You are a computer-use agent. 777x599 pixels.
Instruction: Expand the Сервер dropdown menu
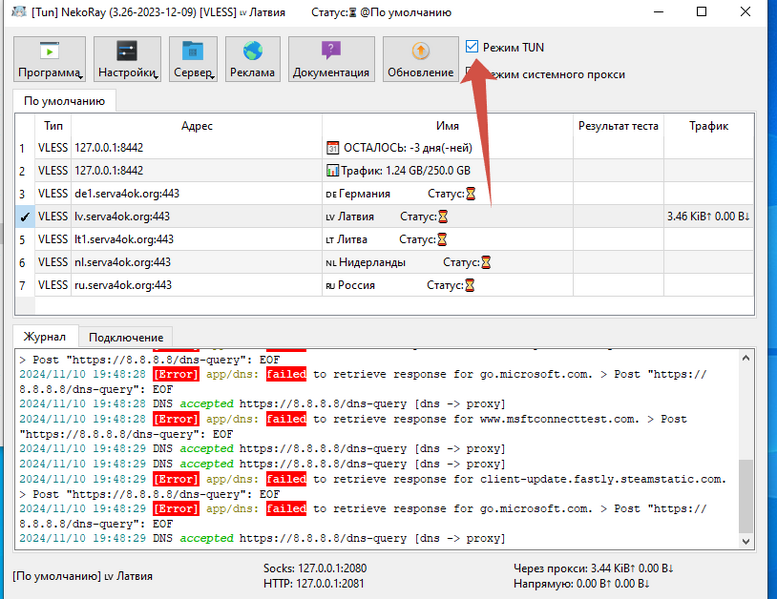click(193, 60)
